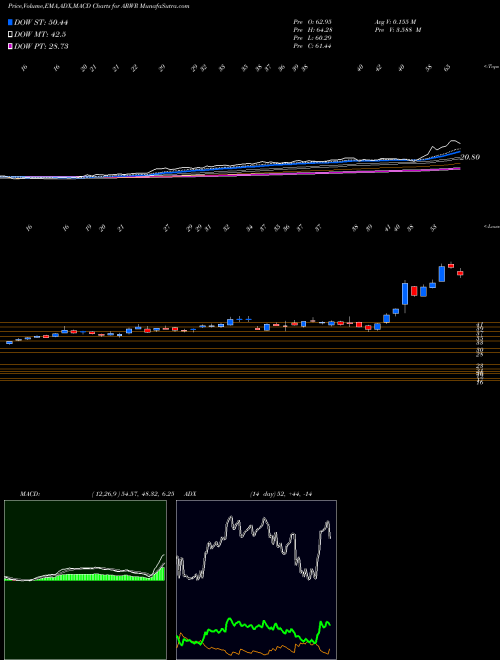Viewport: 500px width, 660px height.
Task: Click the last red candlestick on the price chart
Action: [460, 273]
